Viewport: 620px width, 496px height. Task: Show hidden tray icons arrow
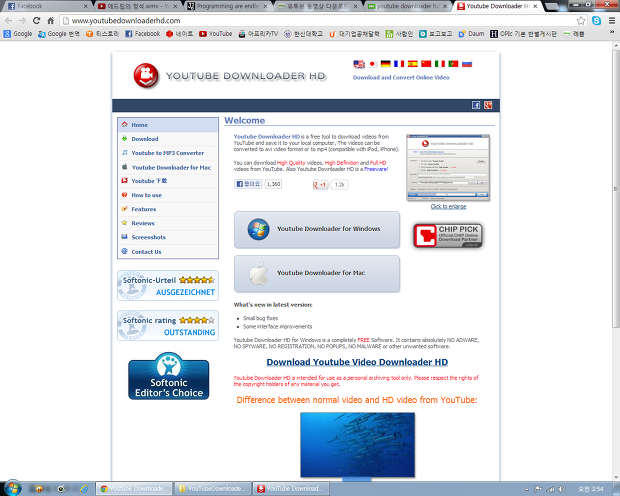[526, 489]
